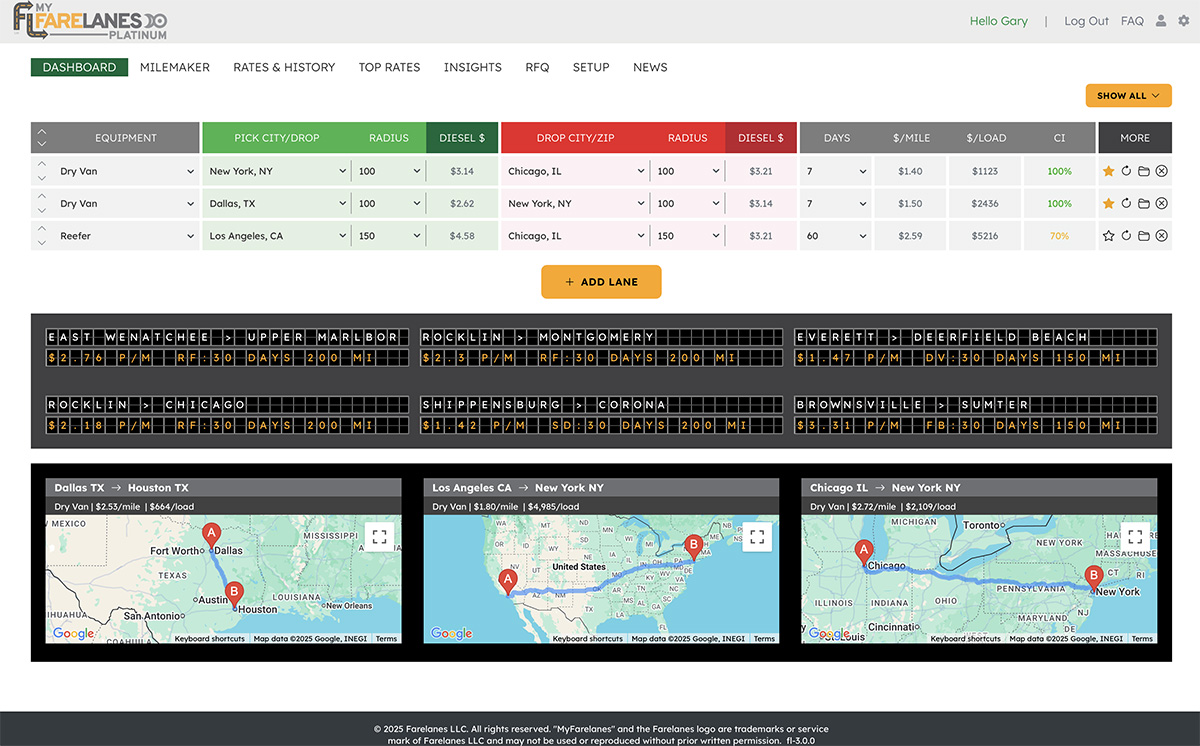The image size is (1200, 746).
Task: Switch to the Milemaker tab
Action: (x=175, y=67)
